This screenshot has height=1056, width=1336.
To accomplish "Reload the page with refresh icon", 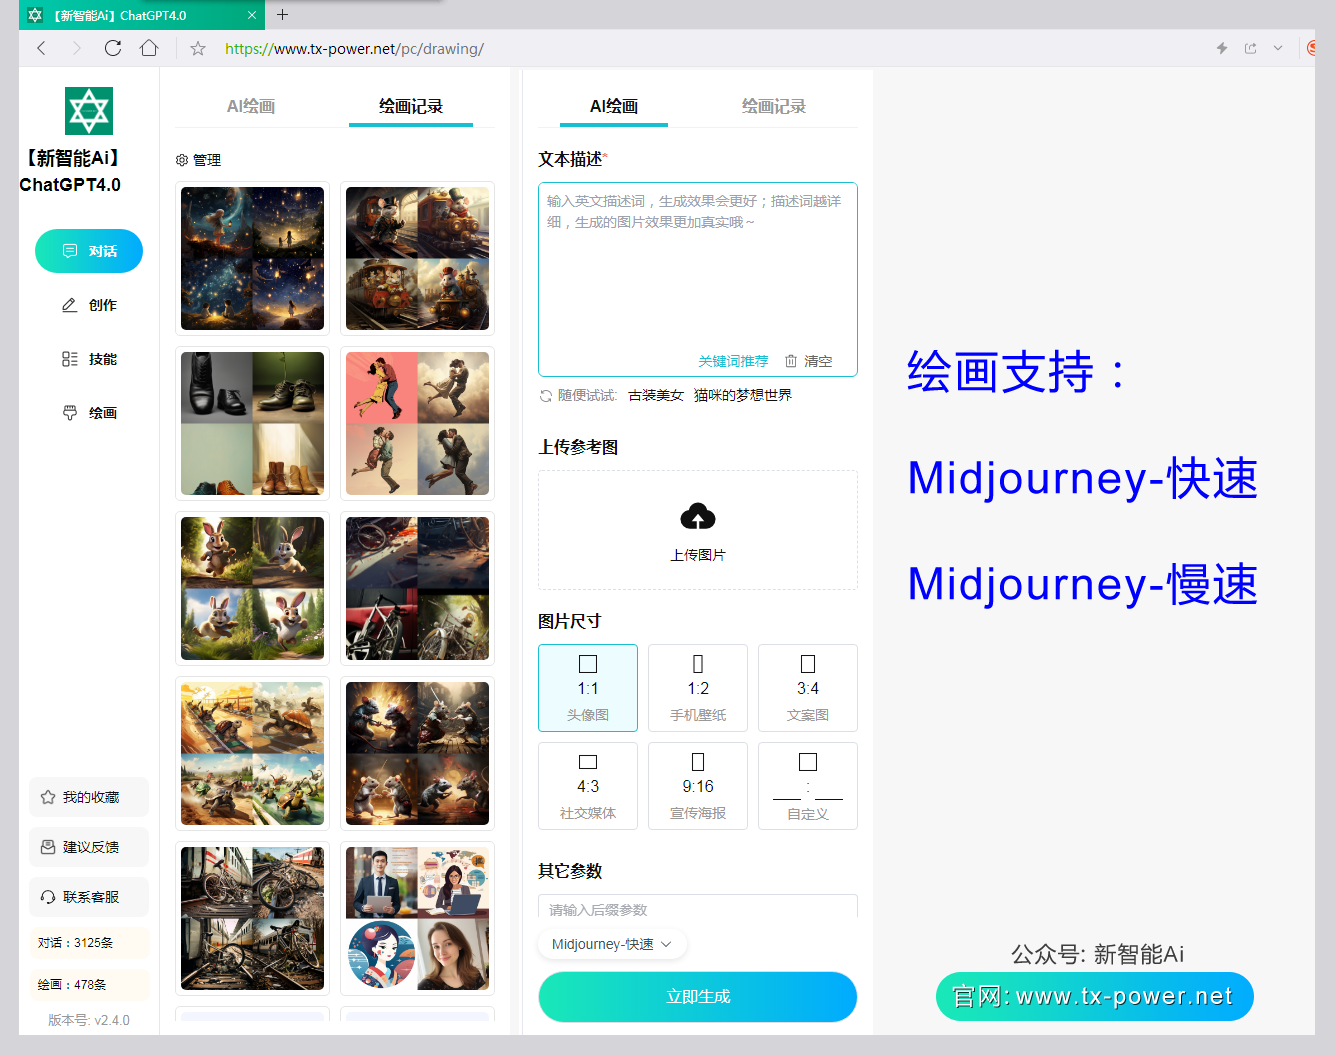I will tap(113, 48).
